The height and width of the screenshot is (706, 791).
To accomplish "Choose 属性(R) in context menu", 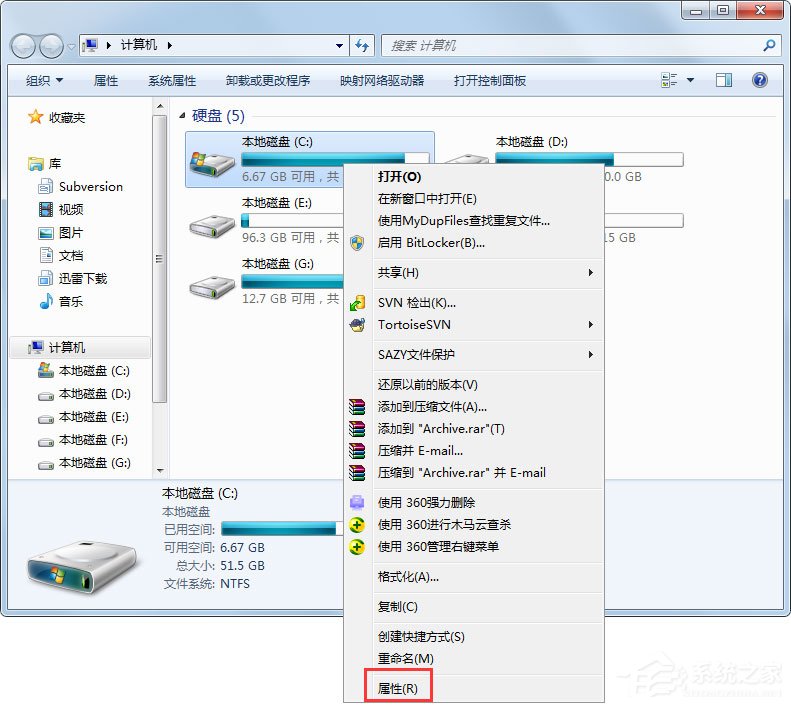I will point(398,688).
